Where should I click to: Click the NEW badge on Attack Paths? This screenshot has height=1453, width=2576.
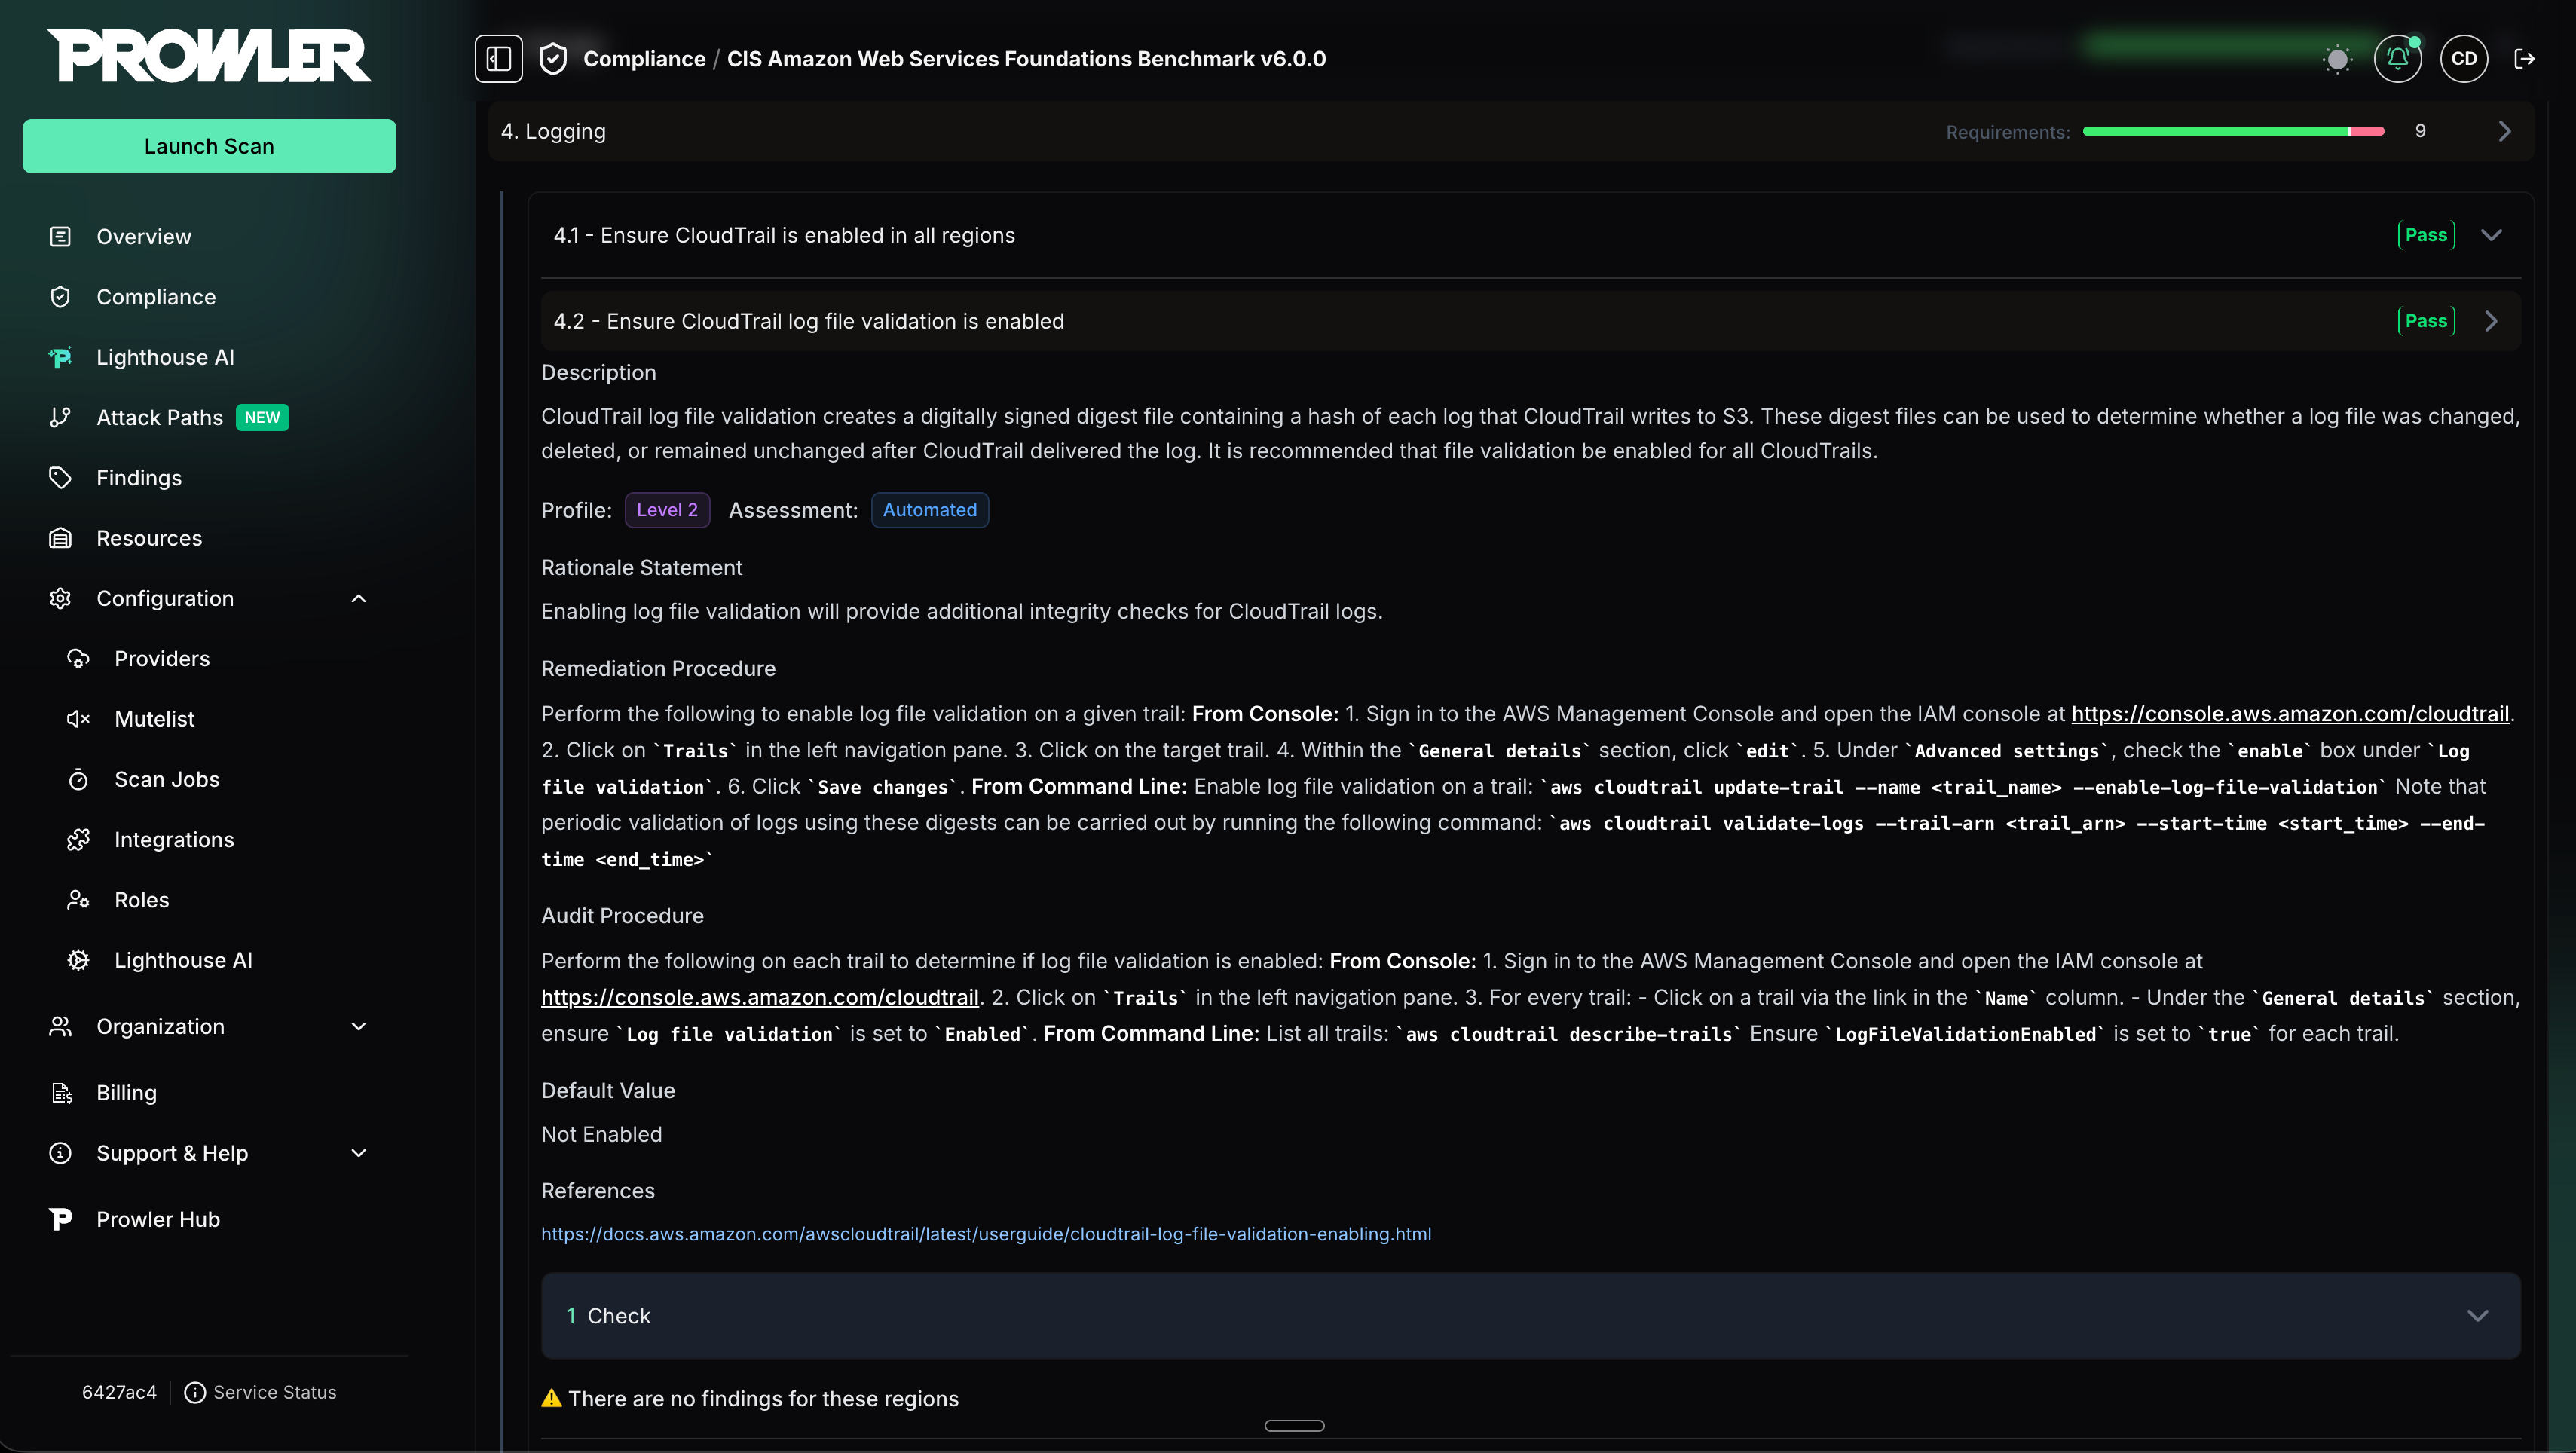click(262, 418)
